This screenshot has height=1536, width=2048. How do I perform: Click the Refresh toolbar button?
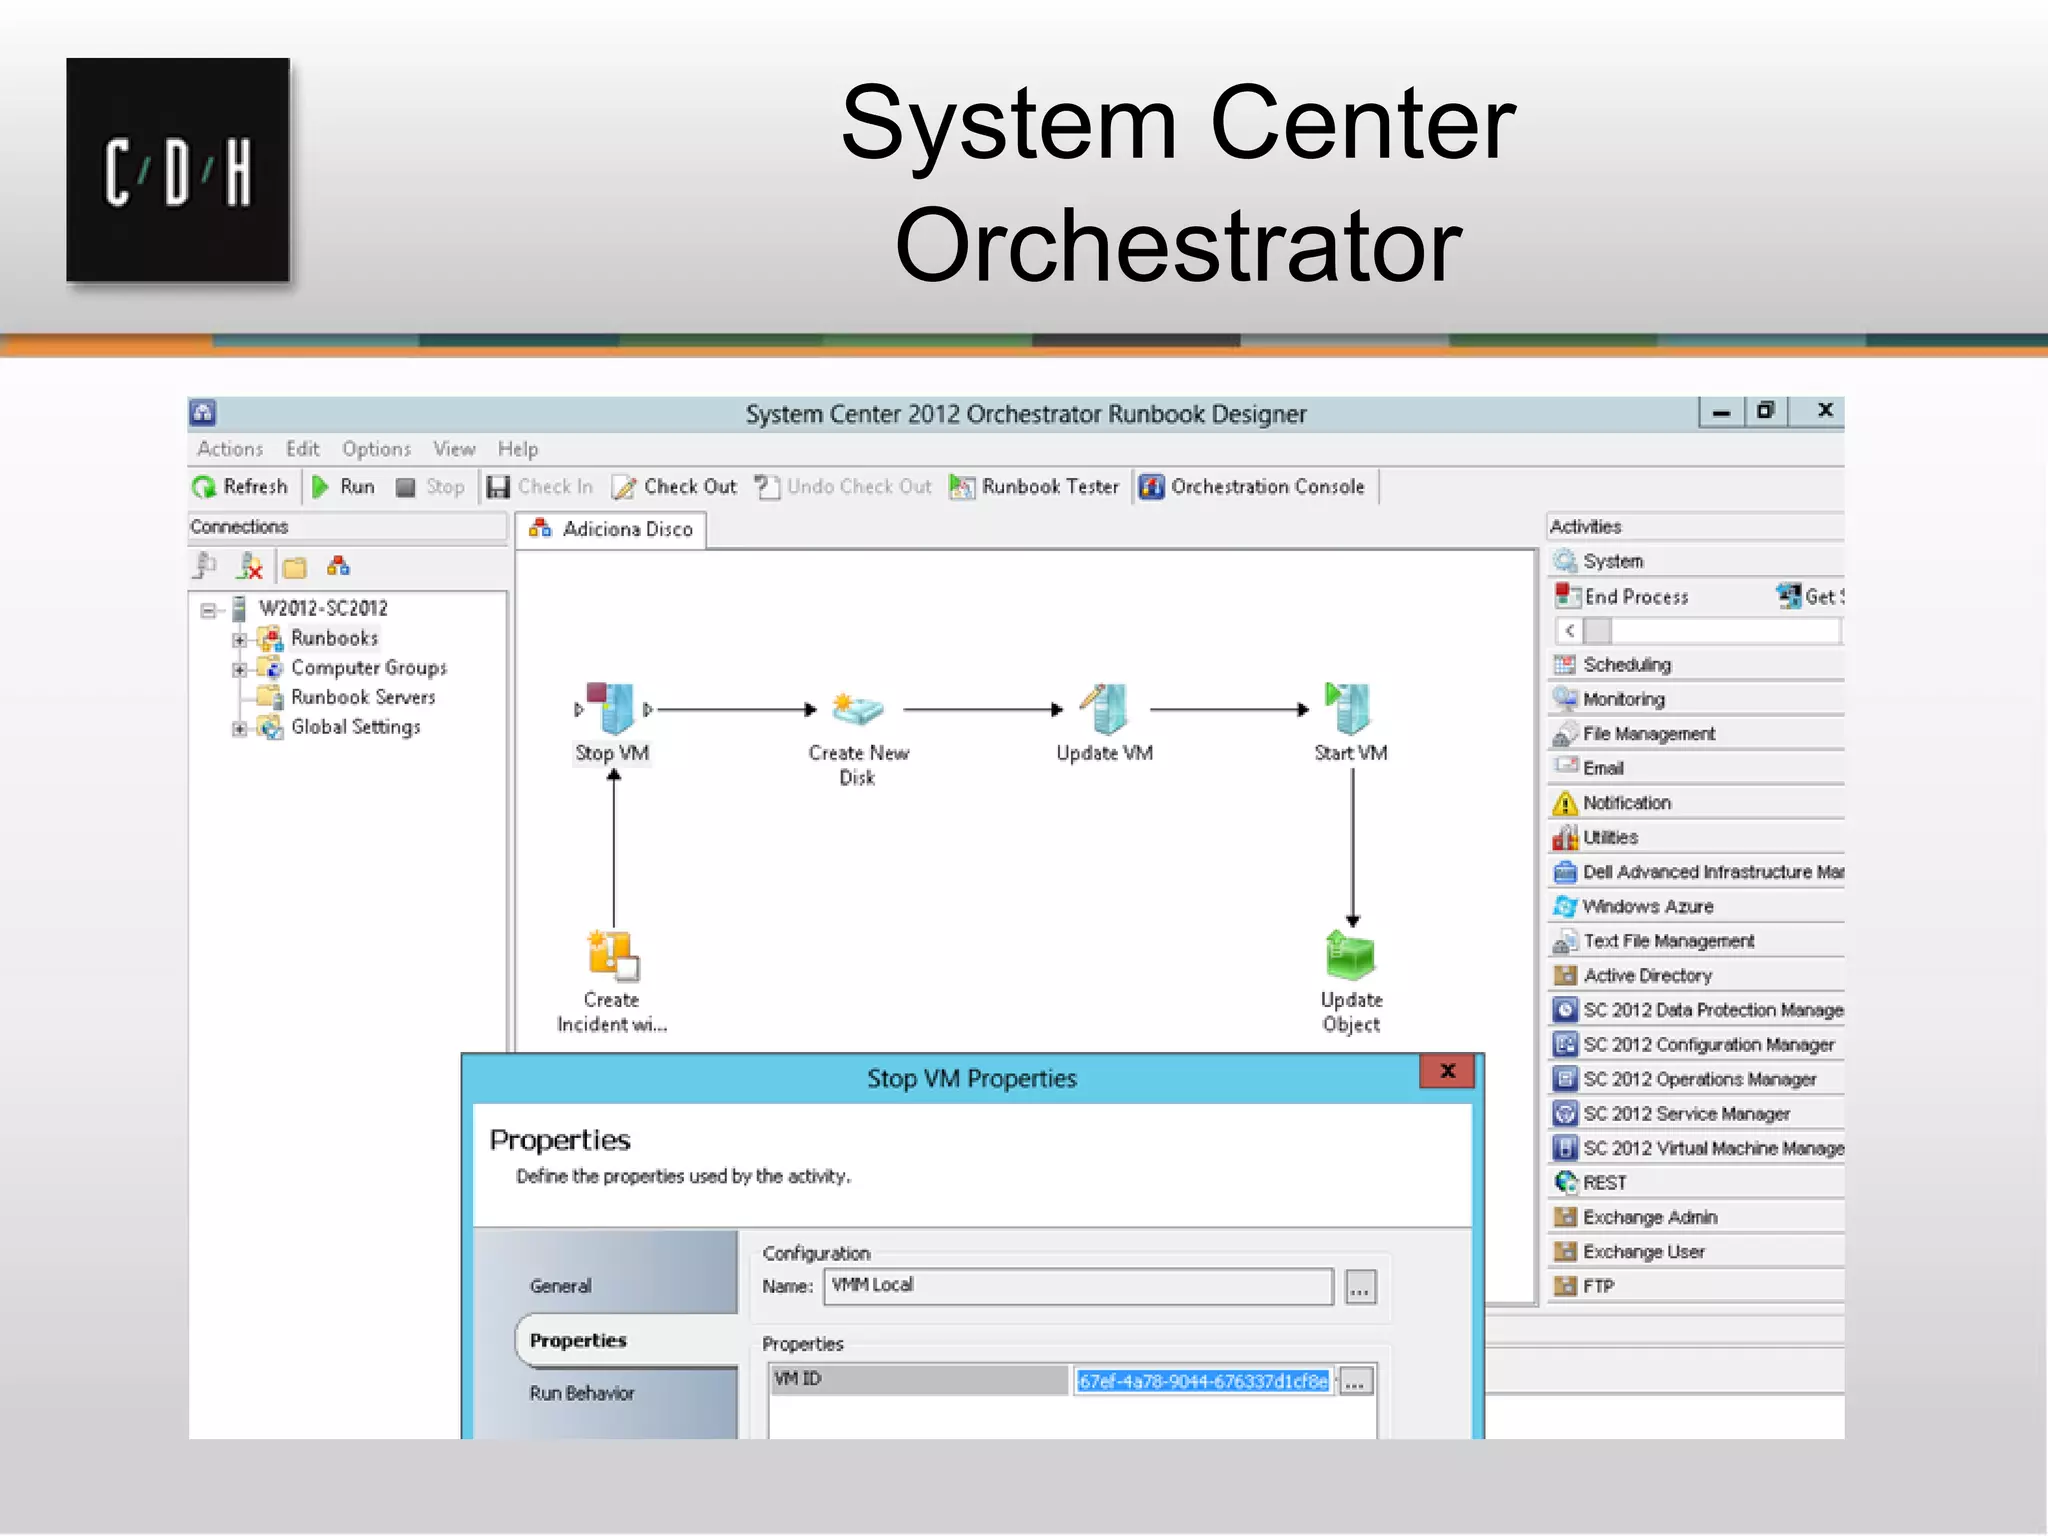tap(240, 487)
